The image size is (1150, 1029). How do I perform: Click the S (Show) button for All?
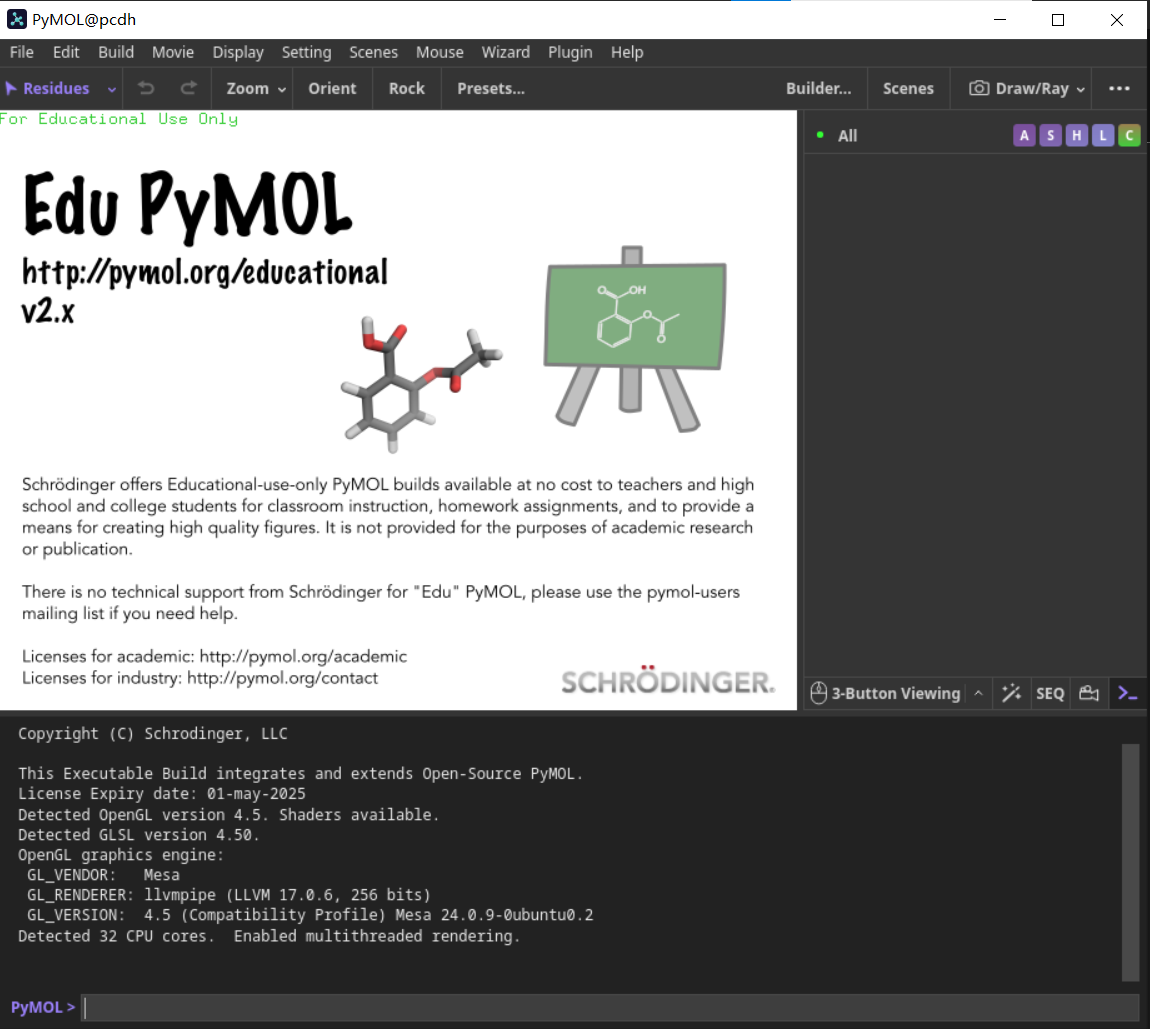coord(1051,135)
